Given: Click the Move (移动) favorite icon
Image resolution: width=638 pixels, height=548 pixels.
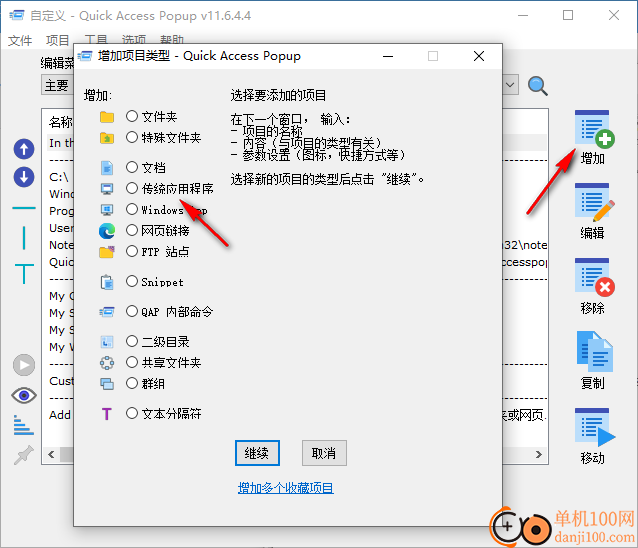Looking at the screenshot, I should pyautogui.click(x=594, y=427).
